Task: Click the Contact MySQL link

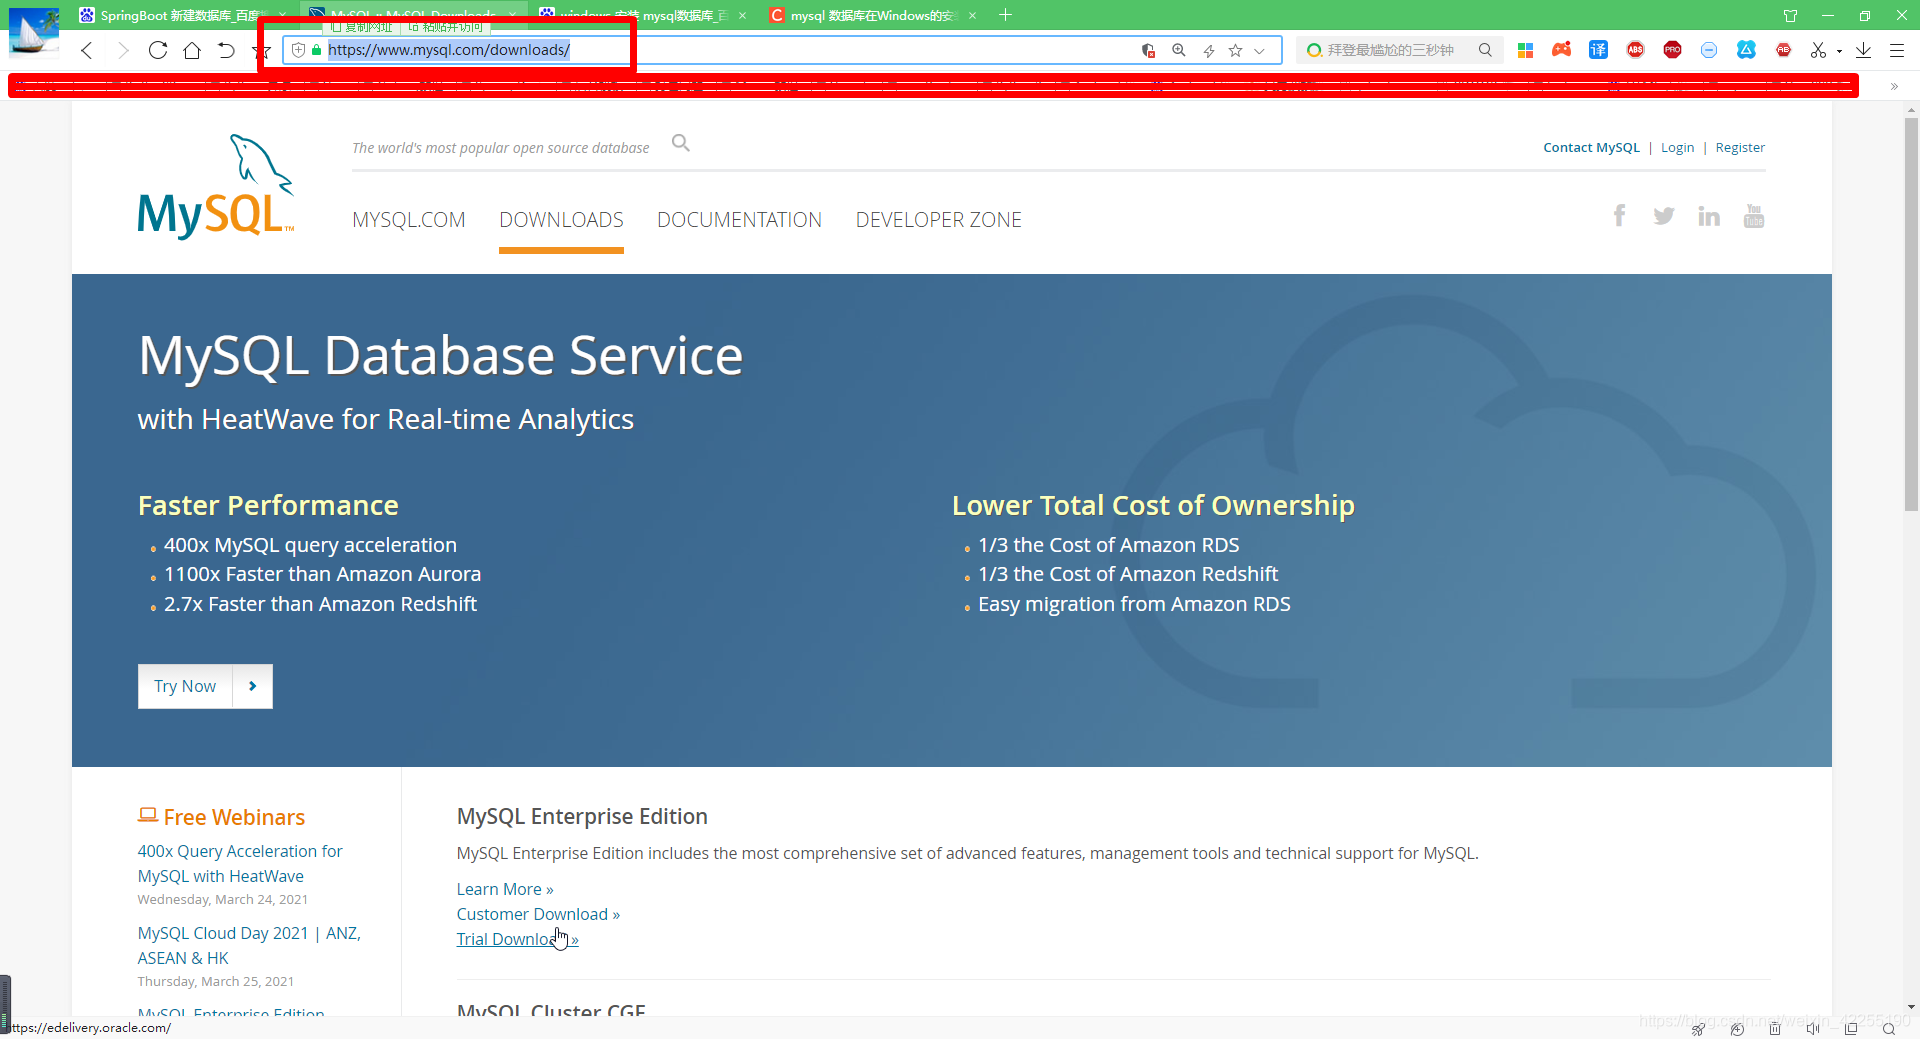Action: (1591, 148)
